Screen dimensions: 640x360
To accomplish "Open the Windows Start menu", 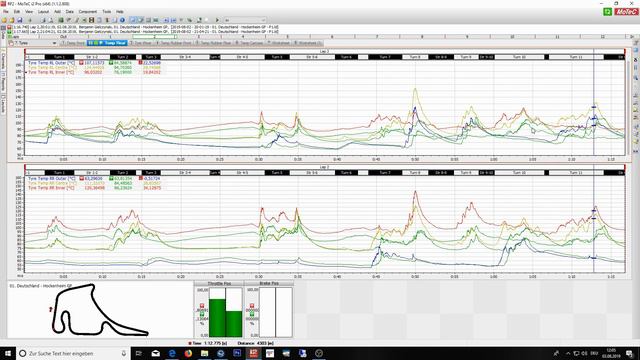I will (8, 353).
